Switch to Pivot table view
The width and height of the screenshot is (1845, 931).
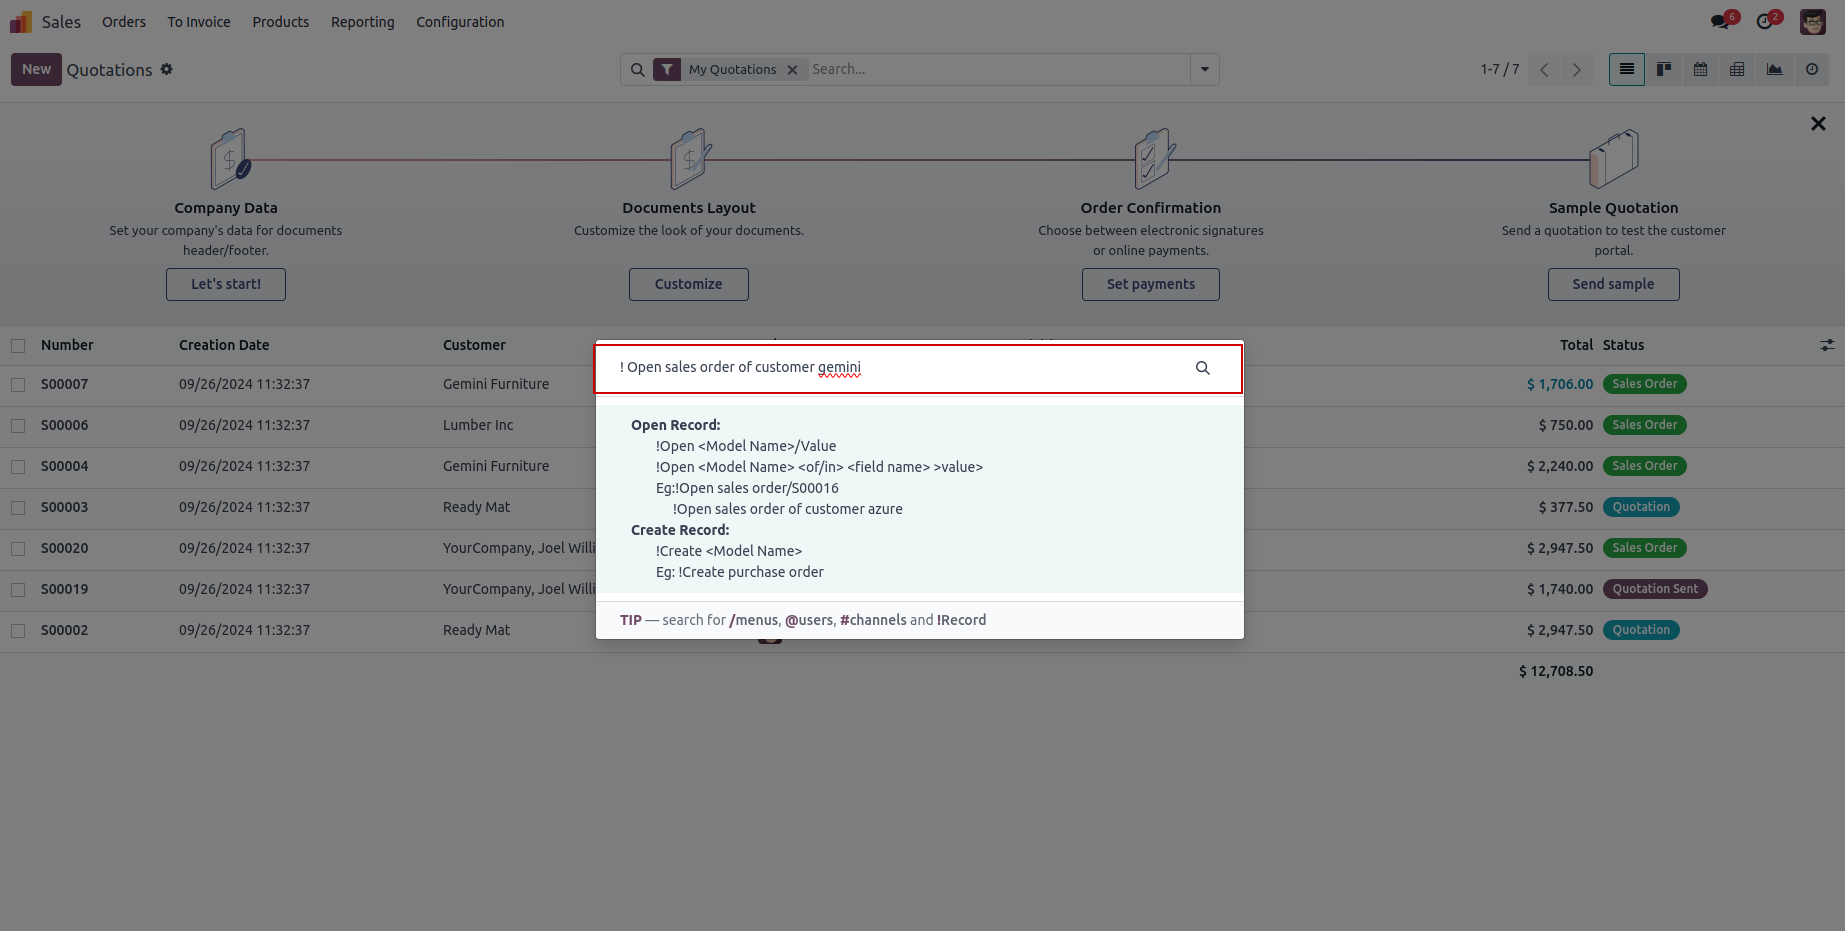[x=1737, y=69]
